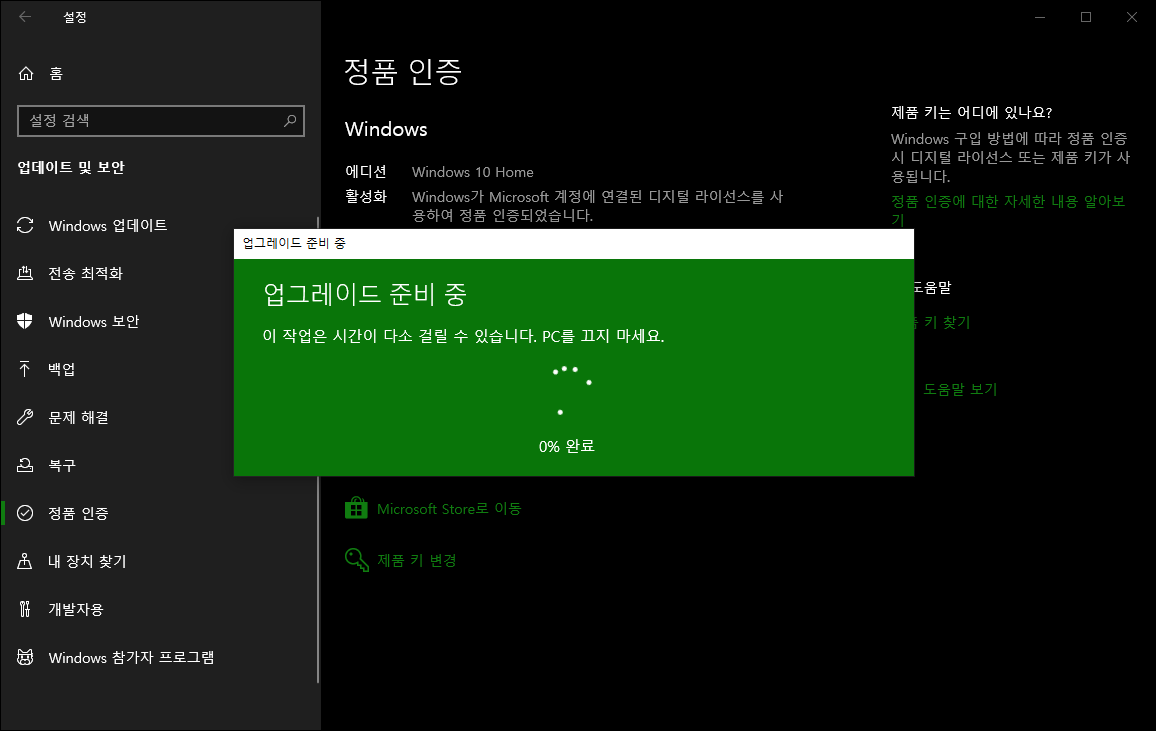Click the 0% 완료 progress indicator
The height and width of the screenshot is (731, 1156).
[x=567, y=446]
